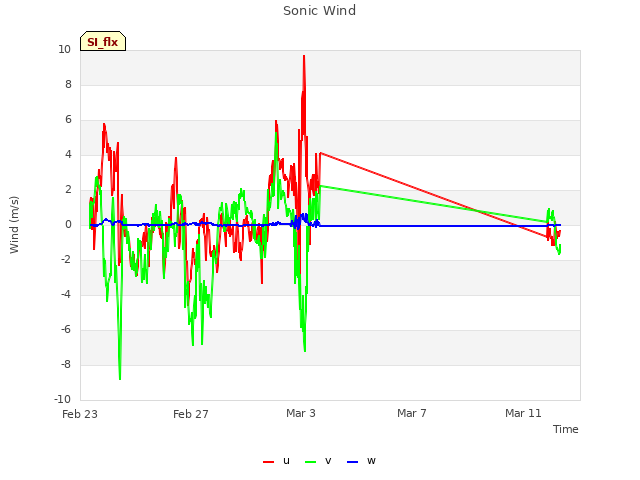Click the green v minimum near -9 m/s
This screenshot has width=640, height=480.
pos(120,378)
